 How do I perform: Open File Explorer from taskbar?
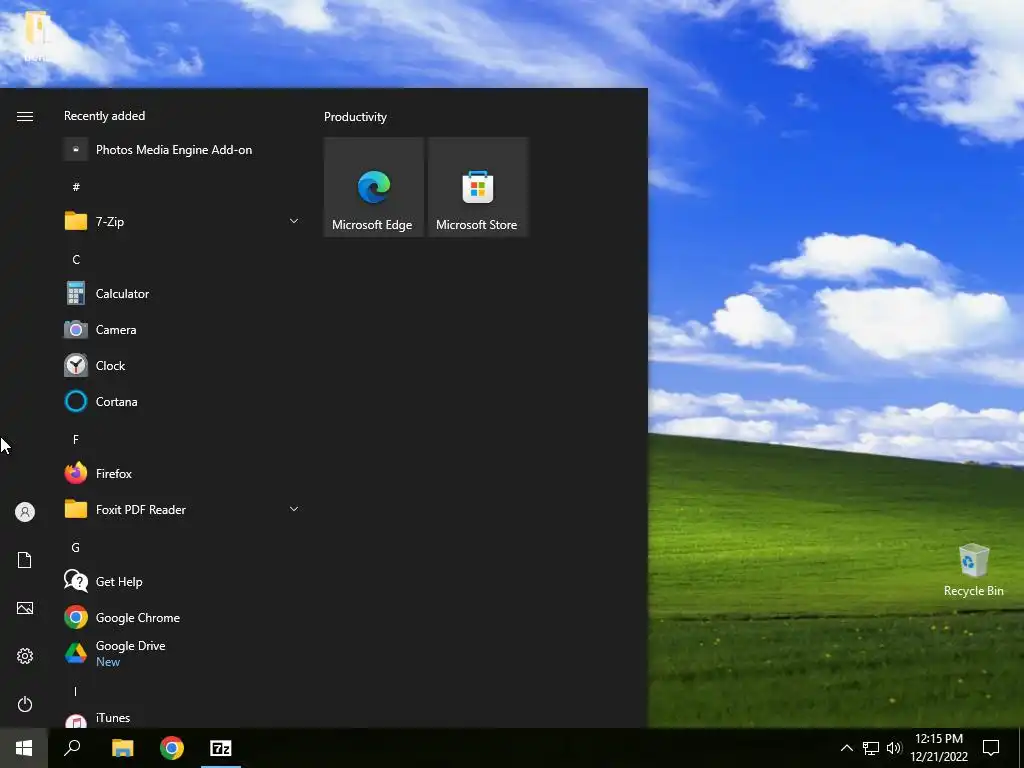coord(122,748)
